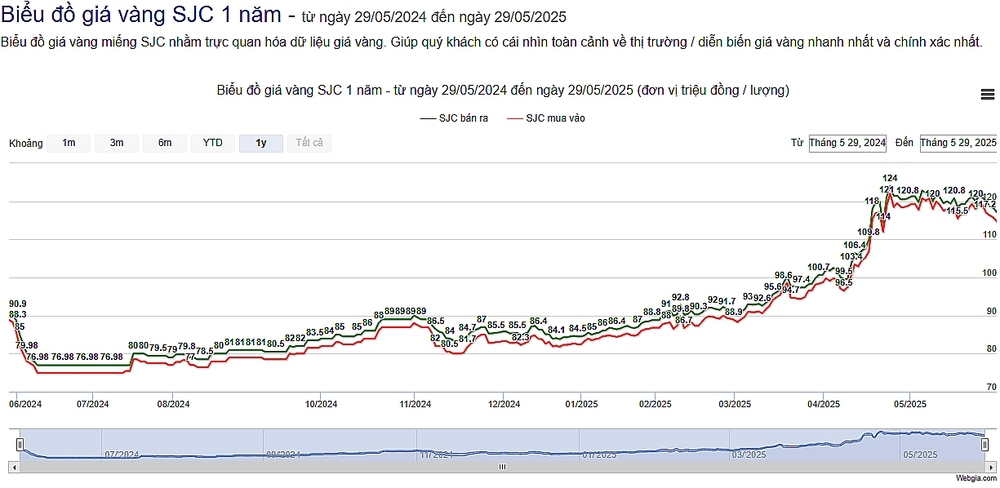Click the Đến end date input field
The height and width of the screenshot is (488, 1000).
pyautogui.click(x=959, y=143)
